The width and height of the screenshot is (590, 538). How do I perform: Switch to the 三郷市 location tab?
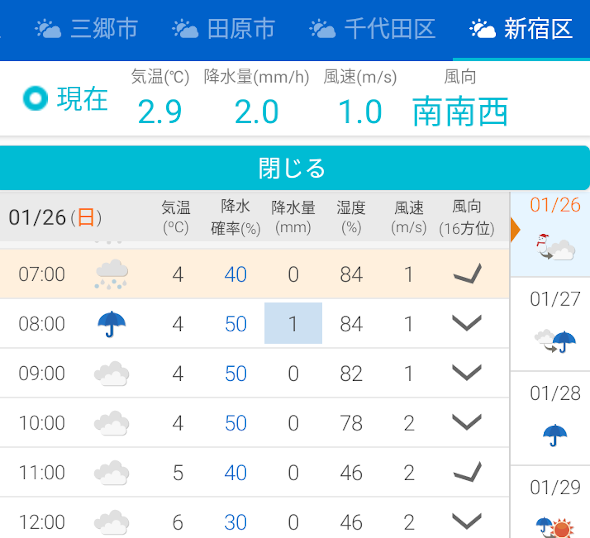(86, 29)
